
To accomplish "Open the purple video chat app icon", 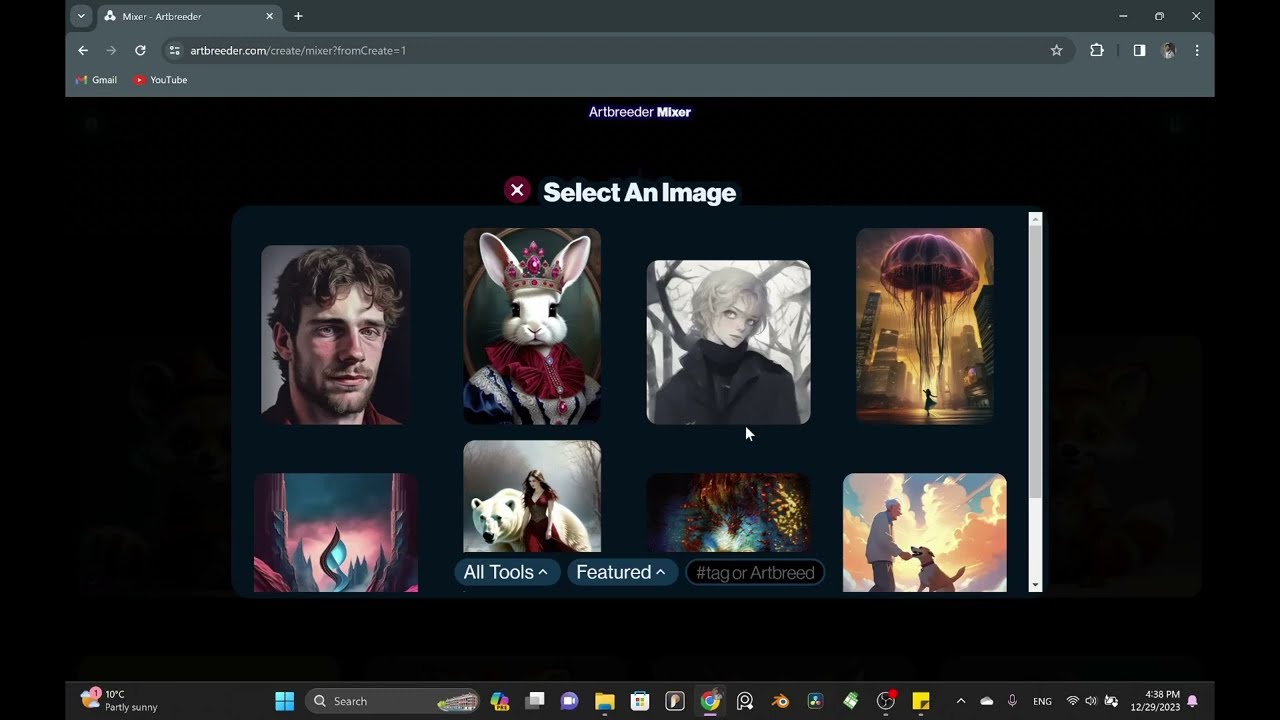I will pos(570,701).
